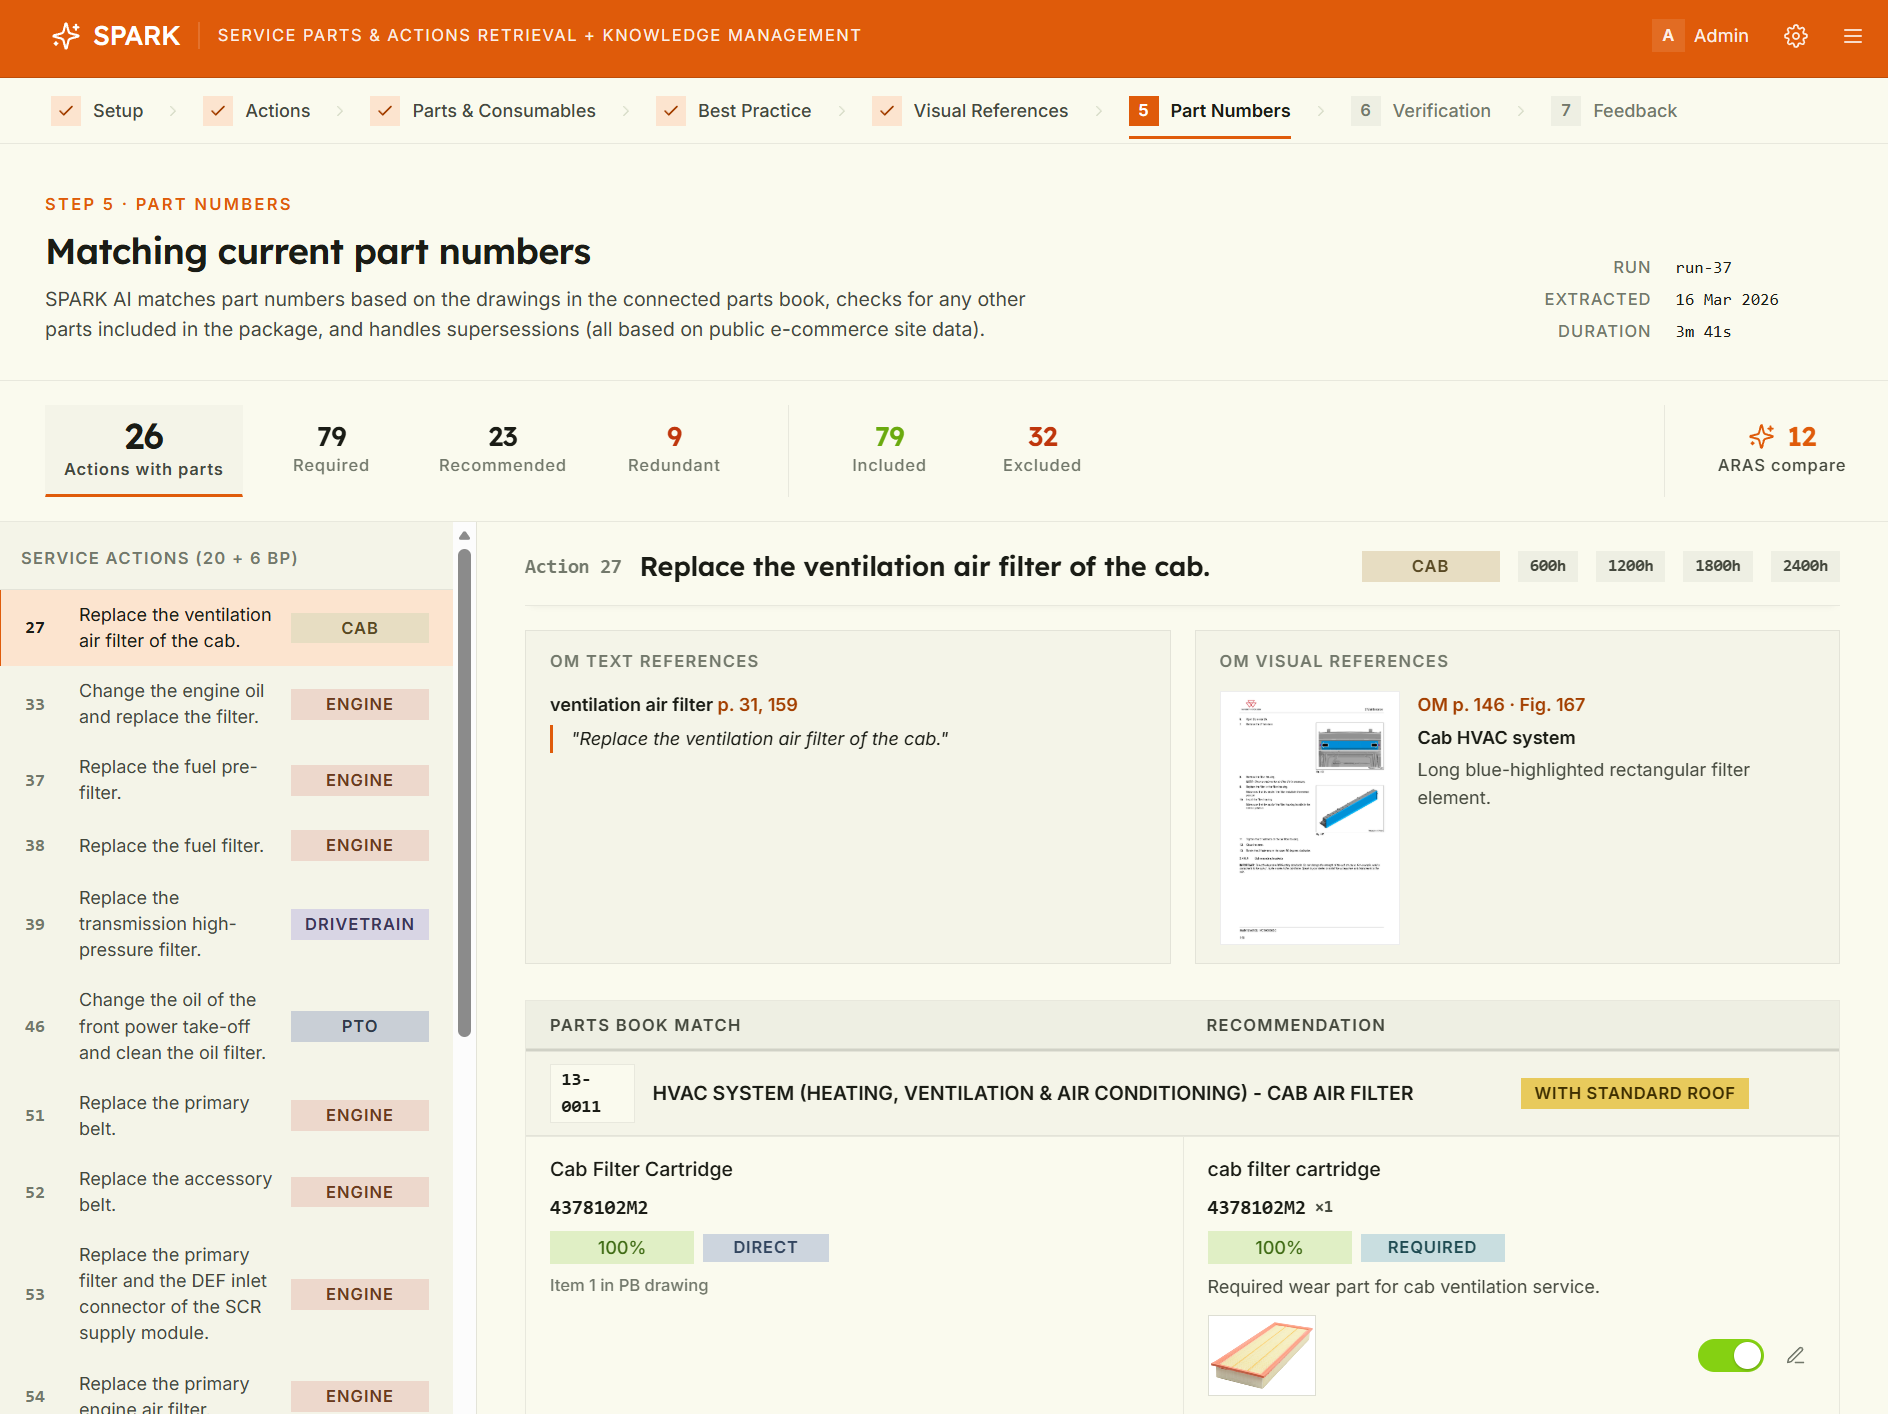Image resolution: width=1888 pixels, height=1414 pixels.
Task: Open the OM p. 146 Fig. 167 link
Action: tap(1501, 705)
